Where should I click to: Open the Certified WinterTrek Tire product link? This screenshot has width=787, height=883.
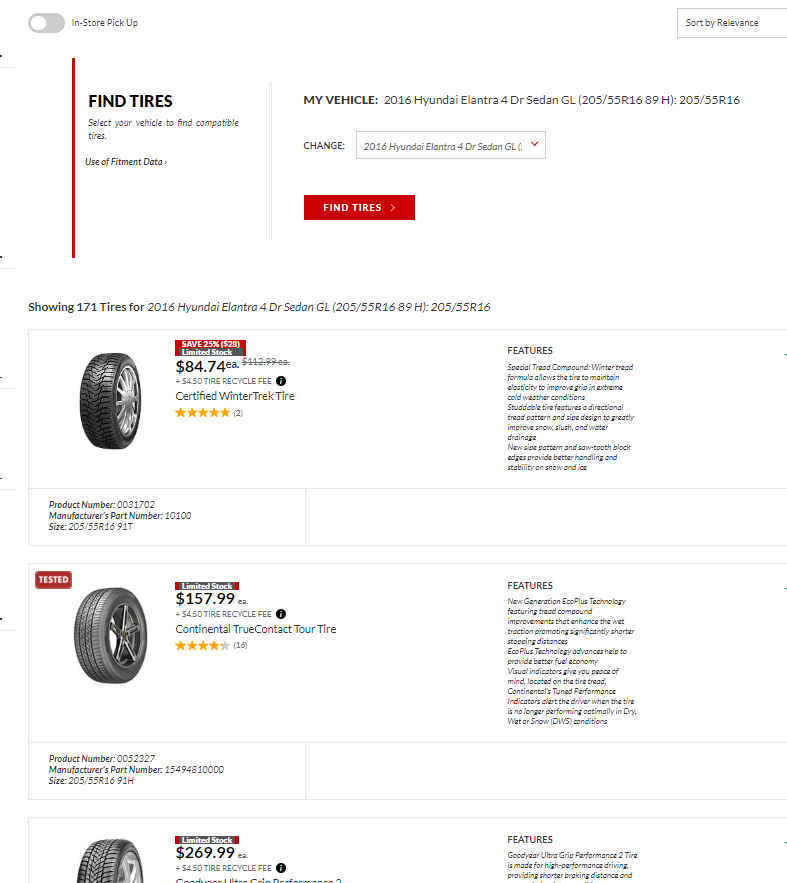pyautogui.click(x=235, y=396)
